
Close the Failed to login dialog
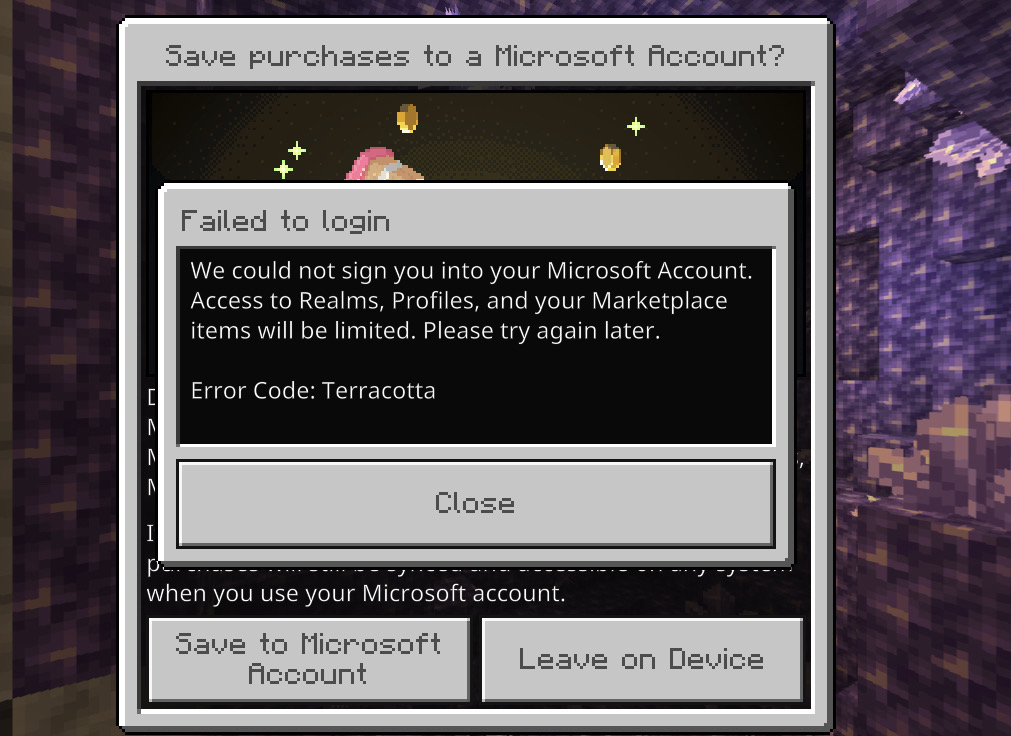476,504
